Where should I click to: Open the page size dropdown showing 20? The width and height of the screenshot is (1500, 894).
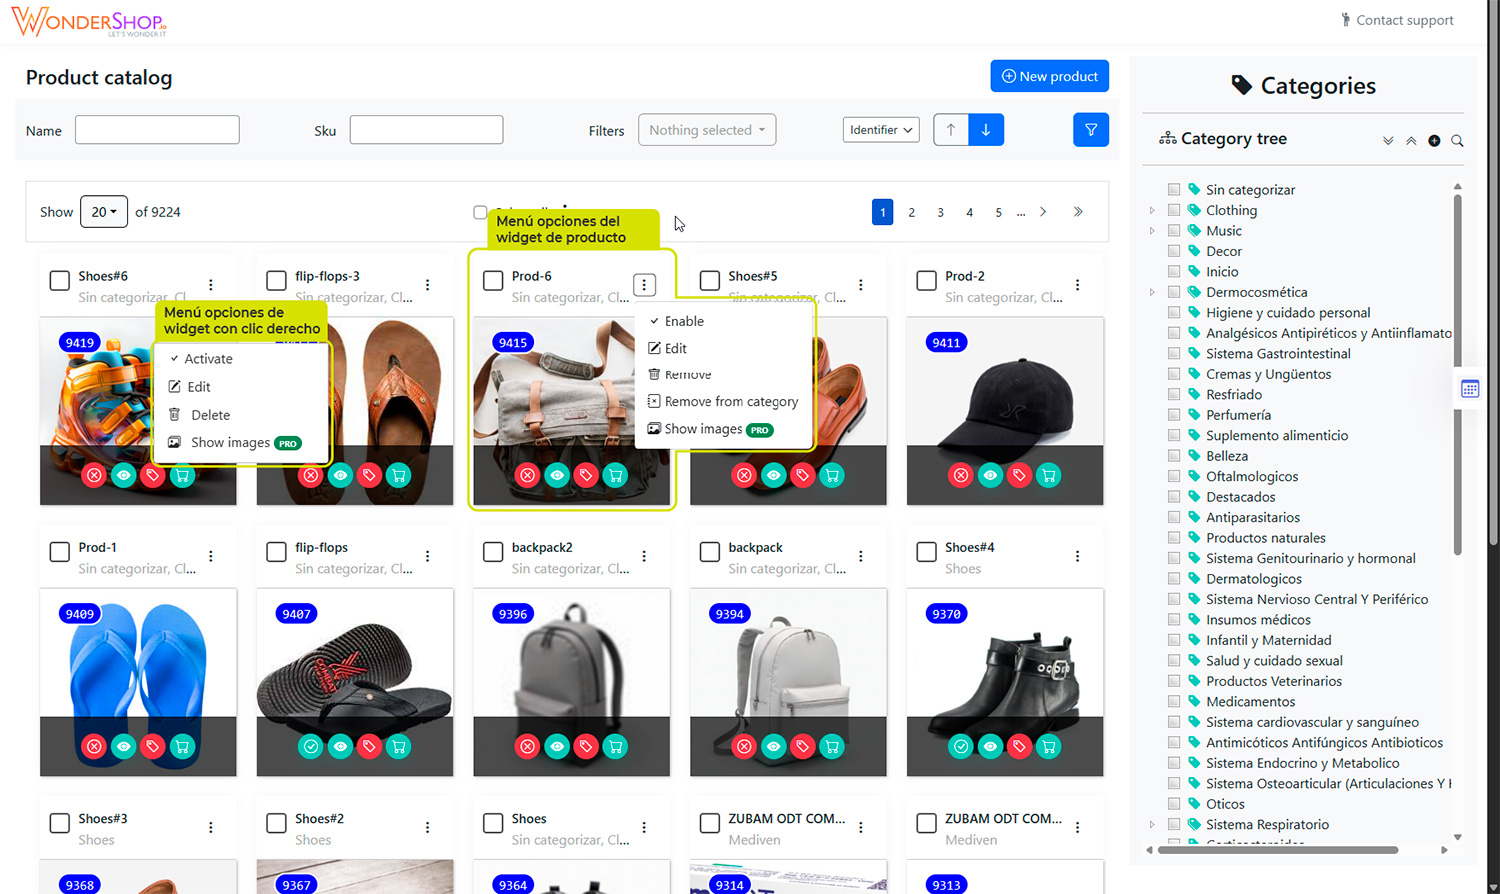pyautogui.click(x=104, y=212)
